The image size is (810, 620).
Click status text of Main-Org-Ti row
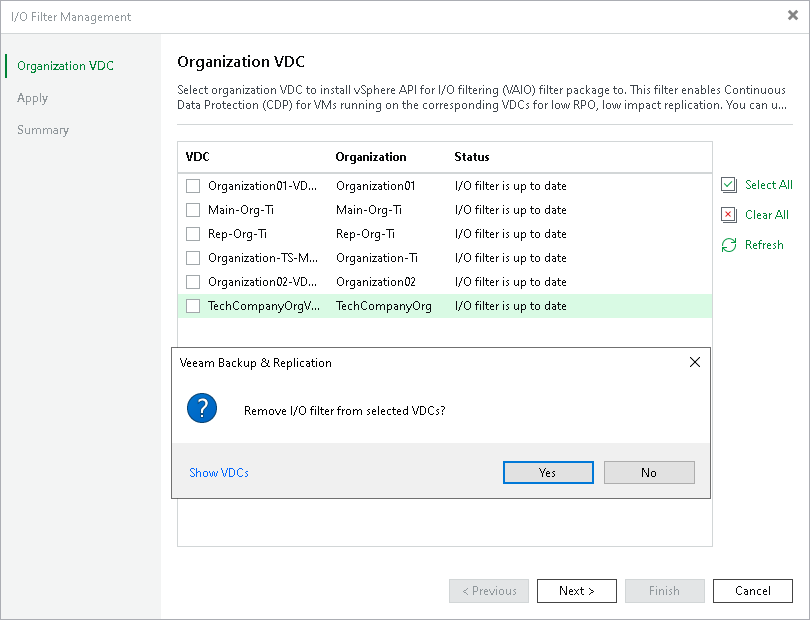coord(511,210)
